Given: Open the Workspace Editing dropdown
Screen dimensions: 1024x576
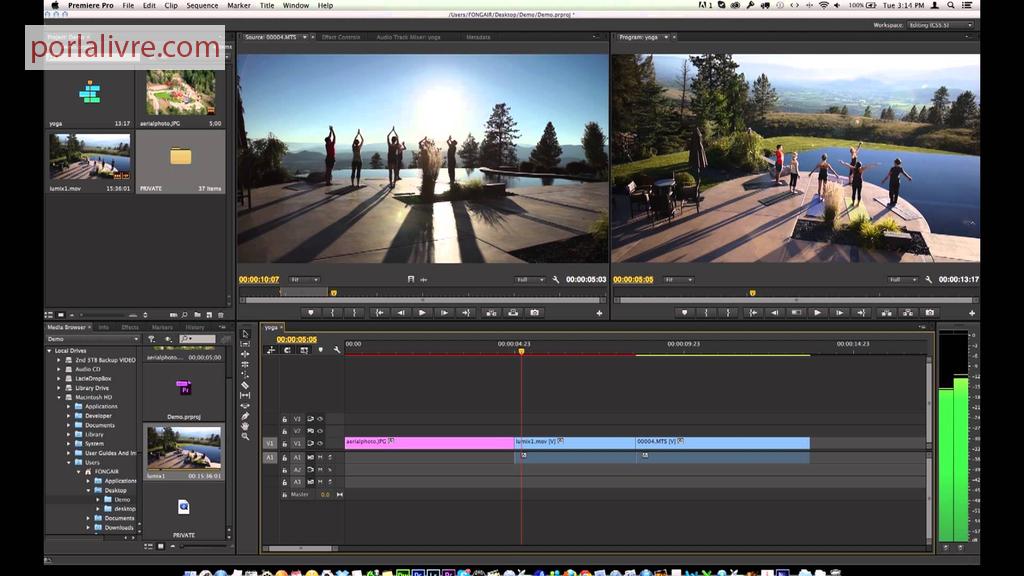Looking at the screenshot, I should [x=940, y=25].
